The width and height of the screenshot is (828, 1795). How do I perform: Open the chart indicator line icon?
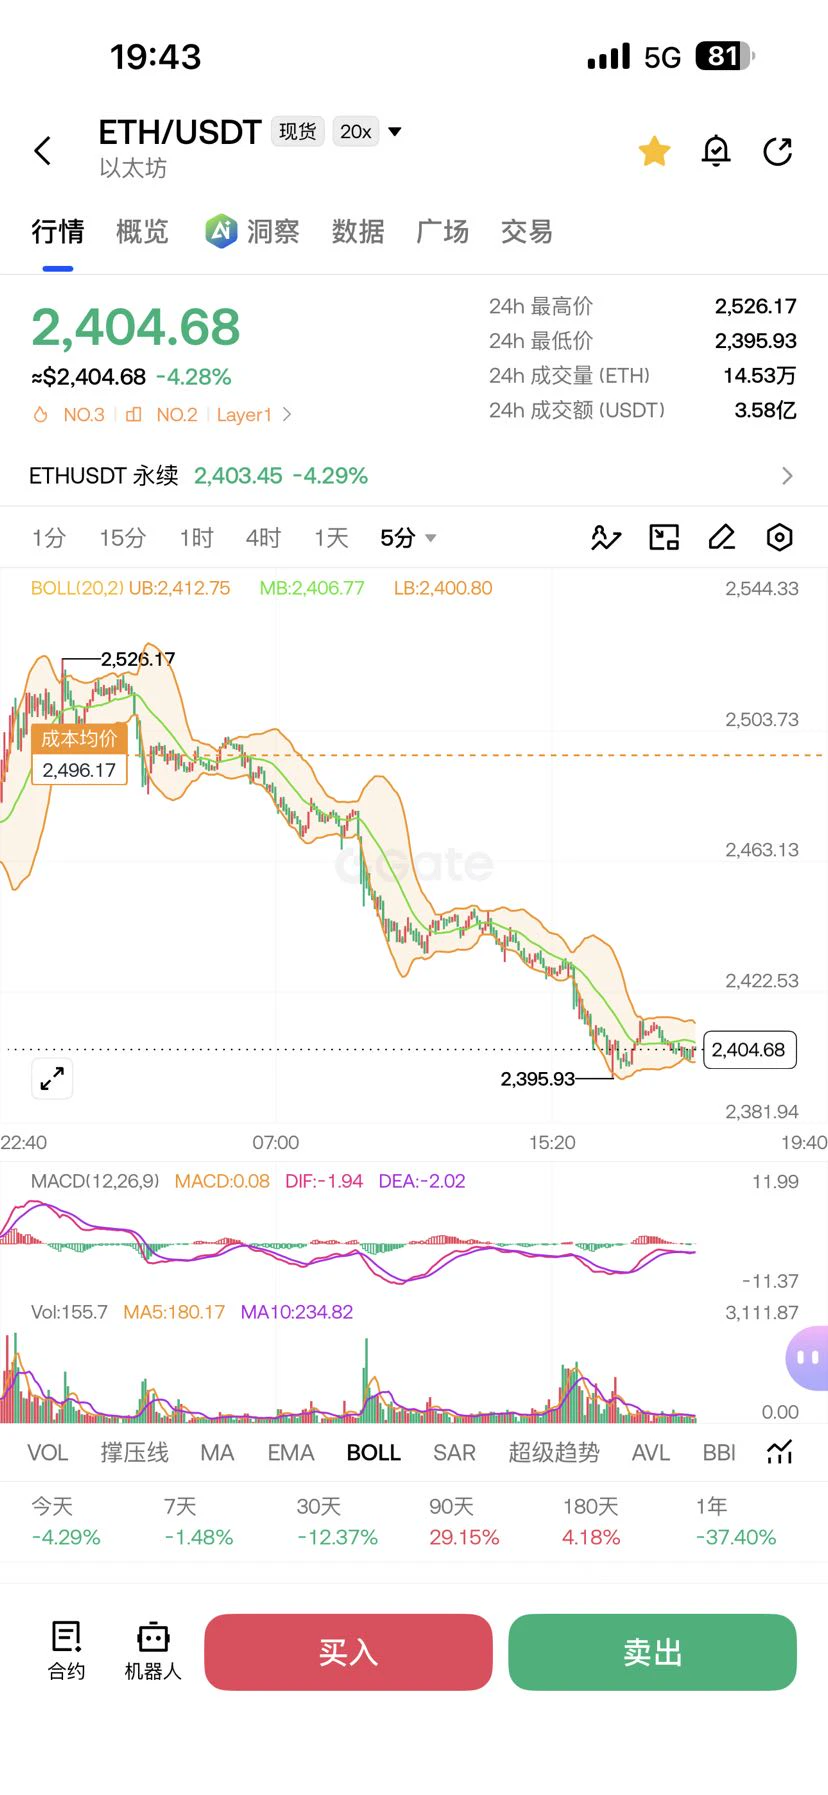606,538
